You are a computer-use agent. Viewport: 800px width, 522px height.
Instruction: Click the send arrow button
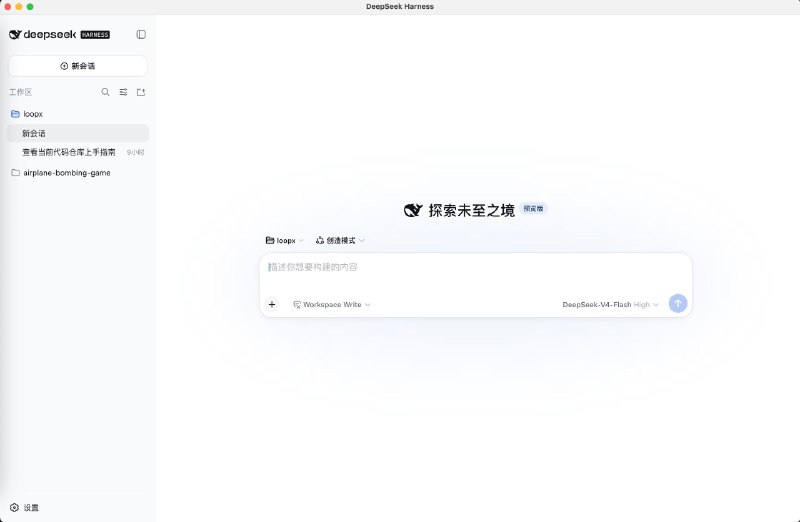[678, 303]
